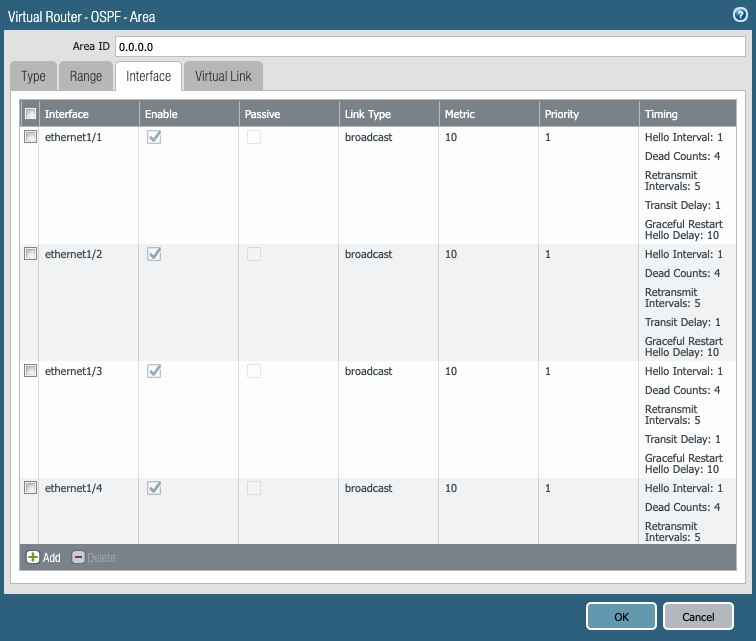Click the Timing column header
Image resolution: width=756 pixels, height=641 pixels.
pos(688,114)
